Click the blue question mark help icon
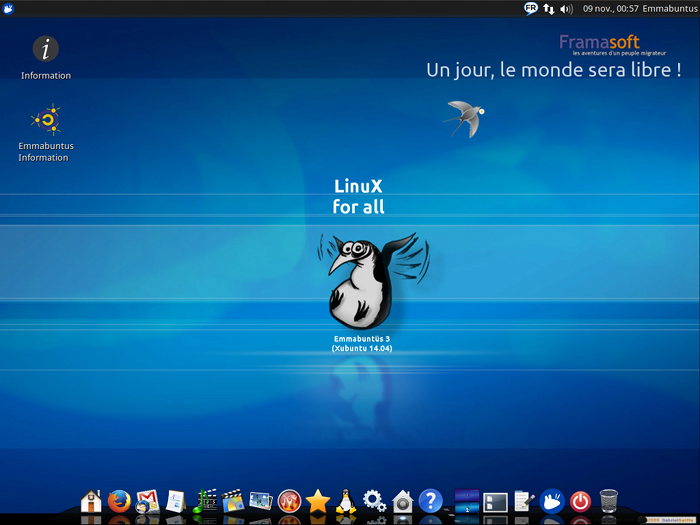Screen dimensions: 700x525 431,500
